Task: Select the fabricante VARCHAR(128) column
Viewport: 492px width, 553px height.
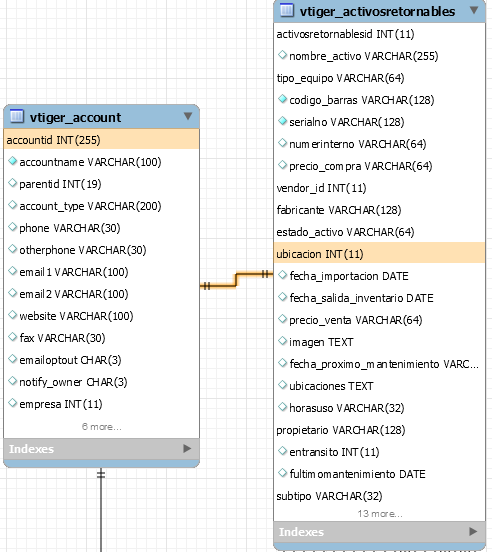Action: (x=379, y=210)
